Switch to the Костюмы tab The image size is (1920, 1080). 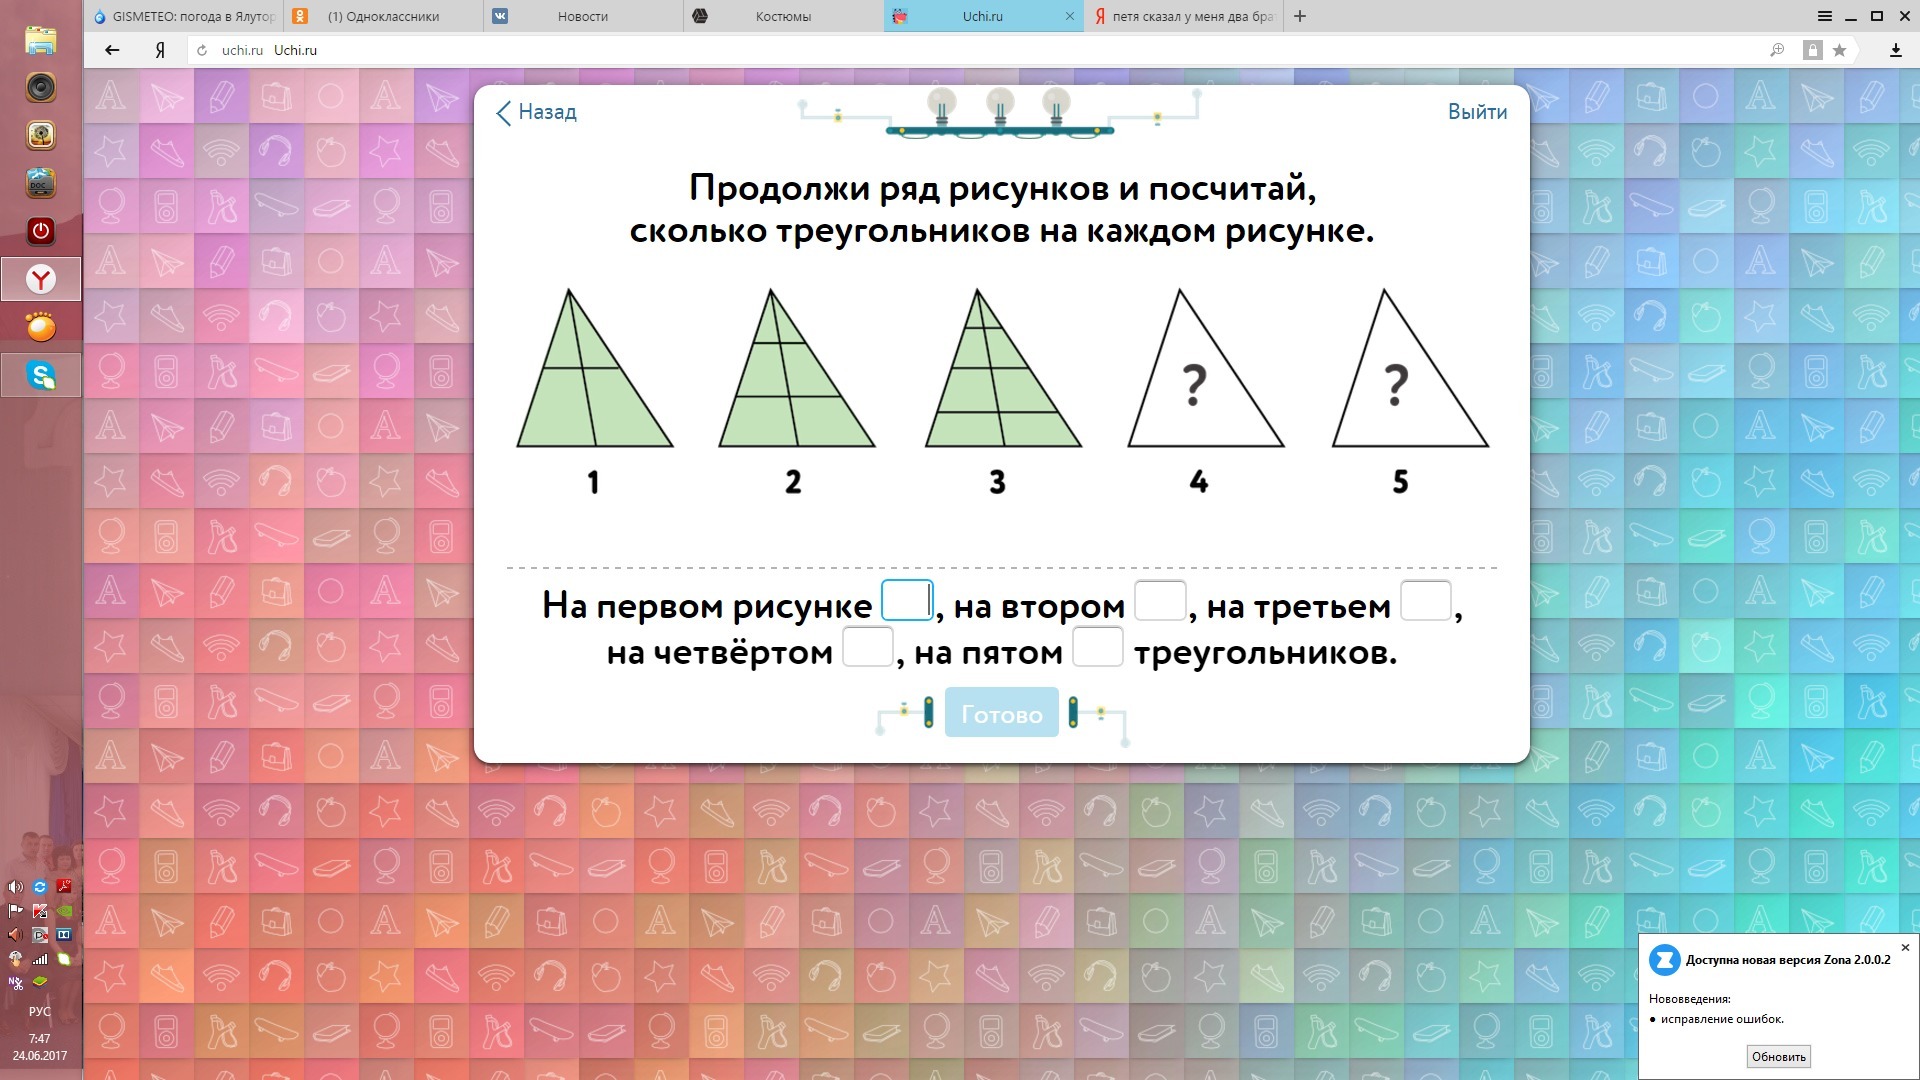point(783,16)
